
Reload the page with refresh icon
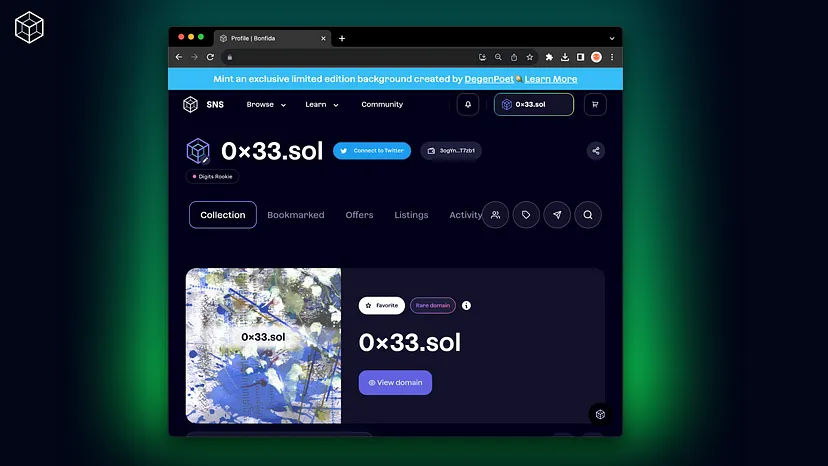coord(210,57)
